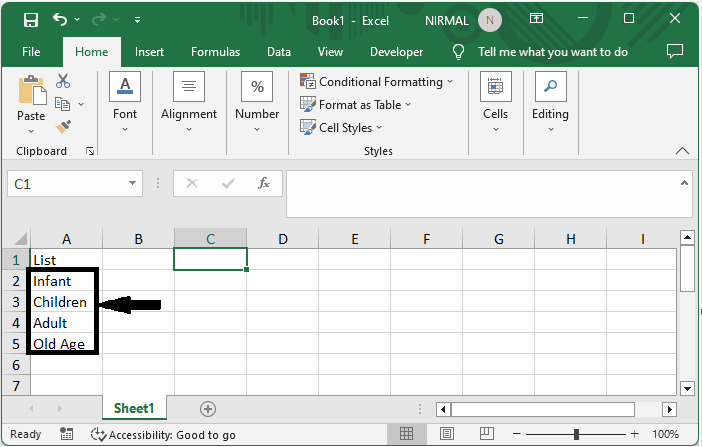
Task: Click the Cancel X in formula bar
Action: 192,183
